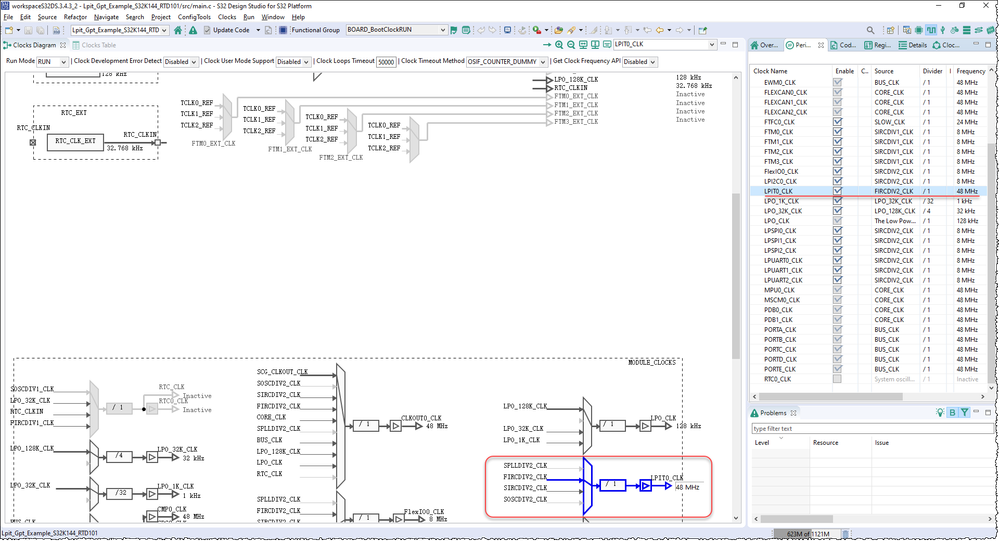Click the filter funnel icon in Problems panel
This screenshot has width=999, height=541.
coord(964,412)
